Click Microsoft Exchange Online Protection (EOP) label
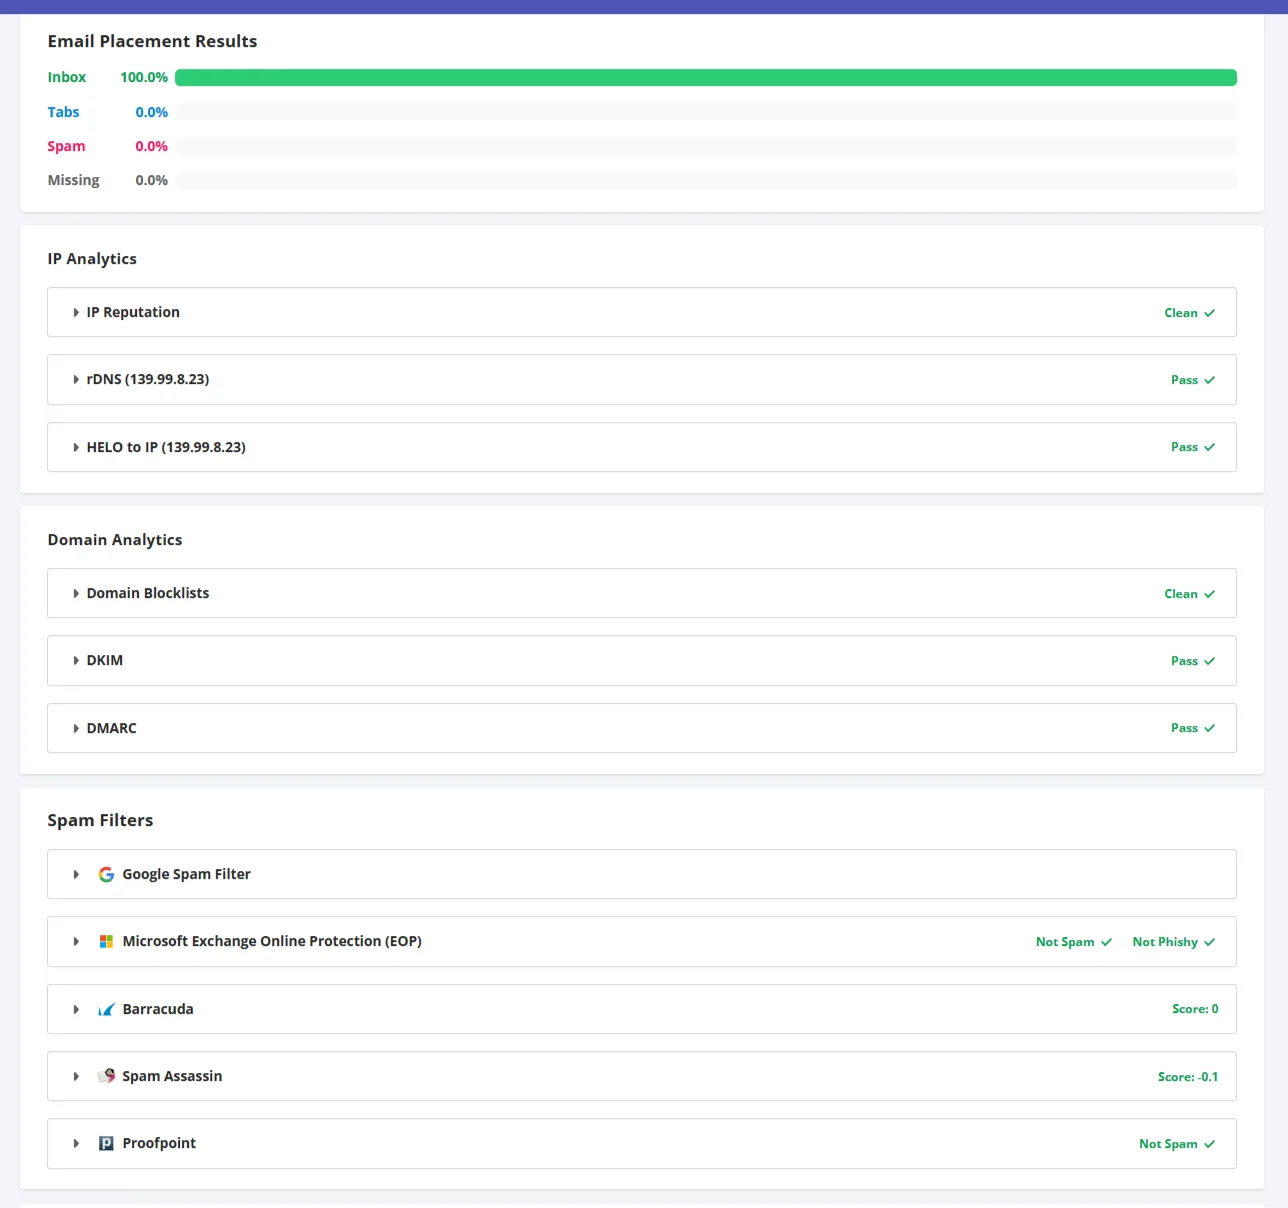Viewport: 1288px width, 1208px height. (272, 941)
